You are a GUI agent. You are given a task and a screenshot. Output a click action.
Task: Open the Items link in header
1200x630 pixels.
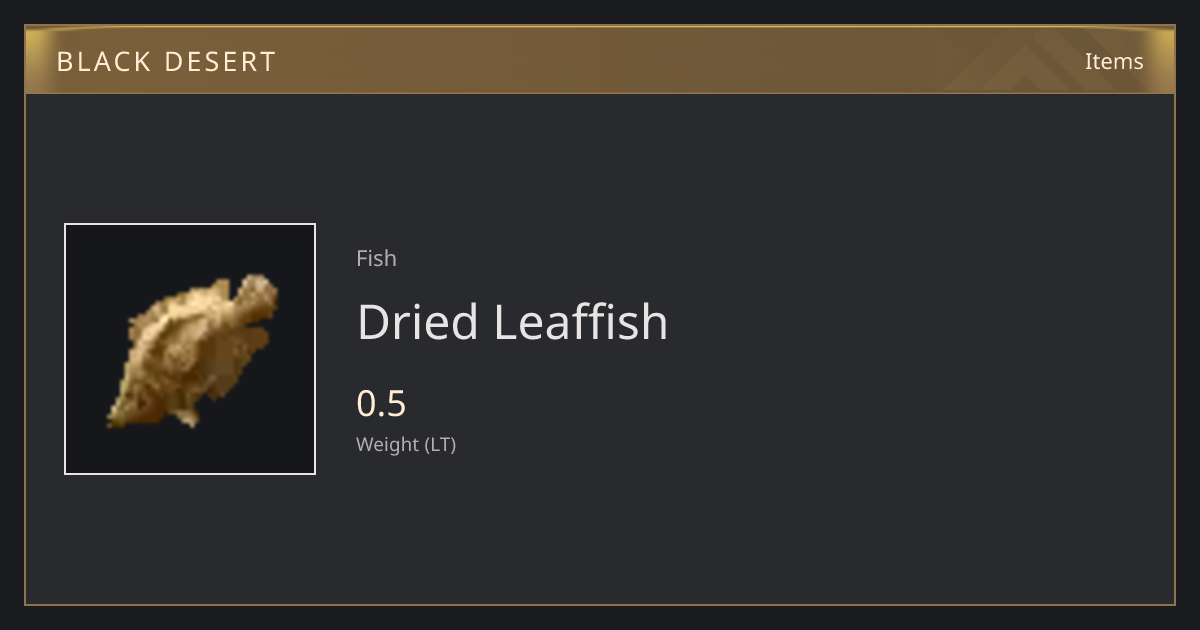click(x=1114, y=61)
